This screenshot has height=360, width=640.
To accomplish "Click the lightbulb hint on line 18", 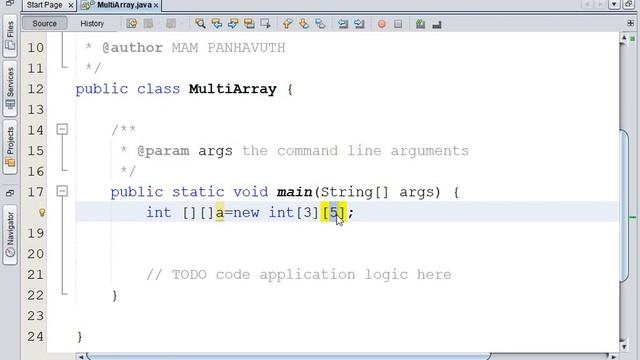I will [x=42, y=212].
